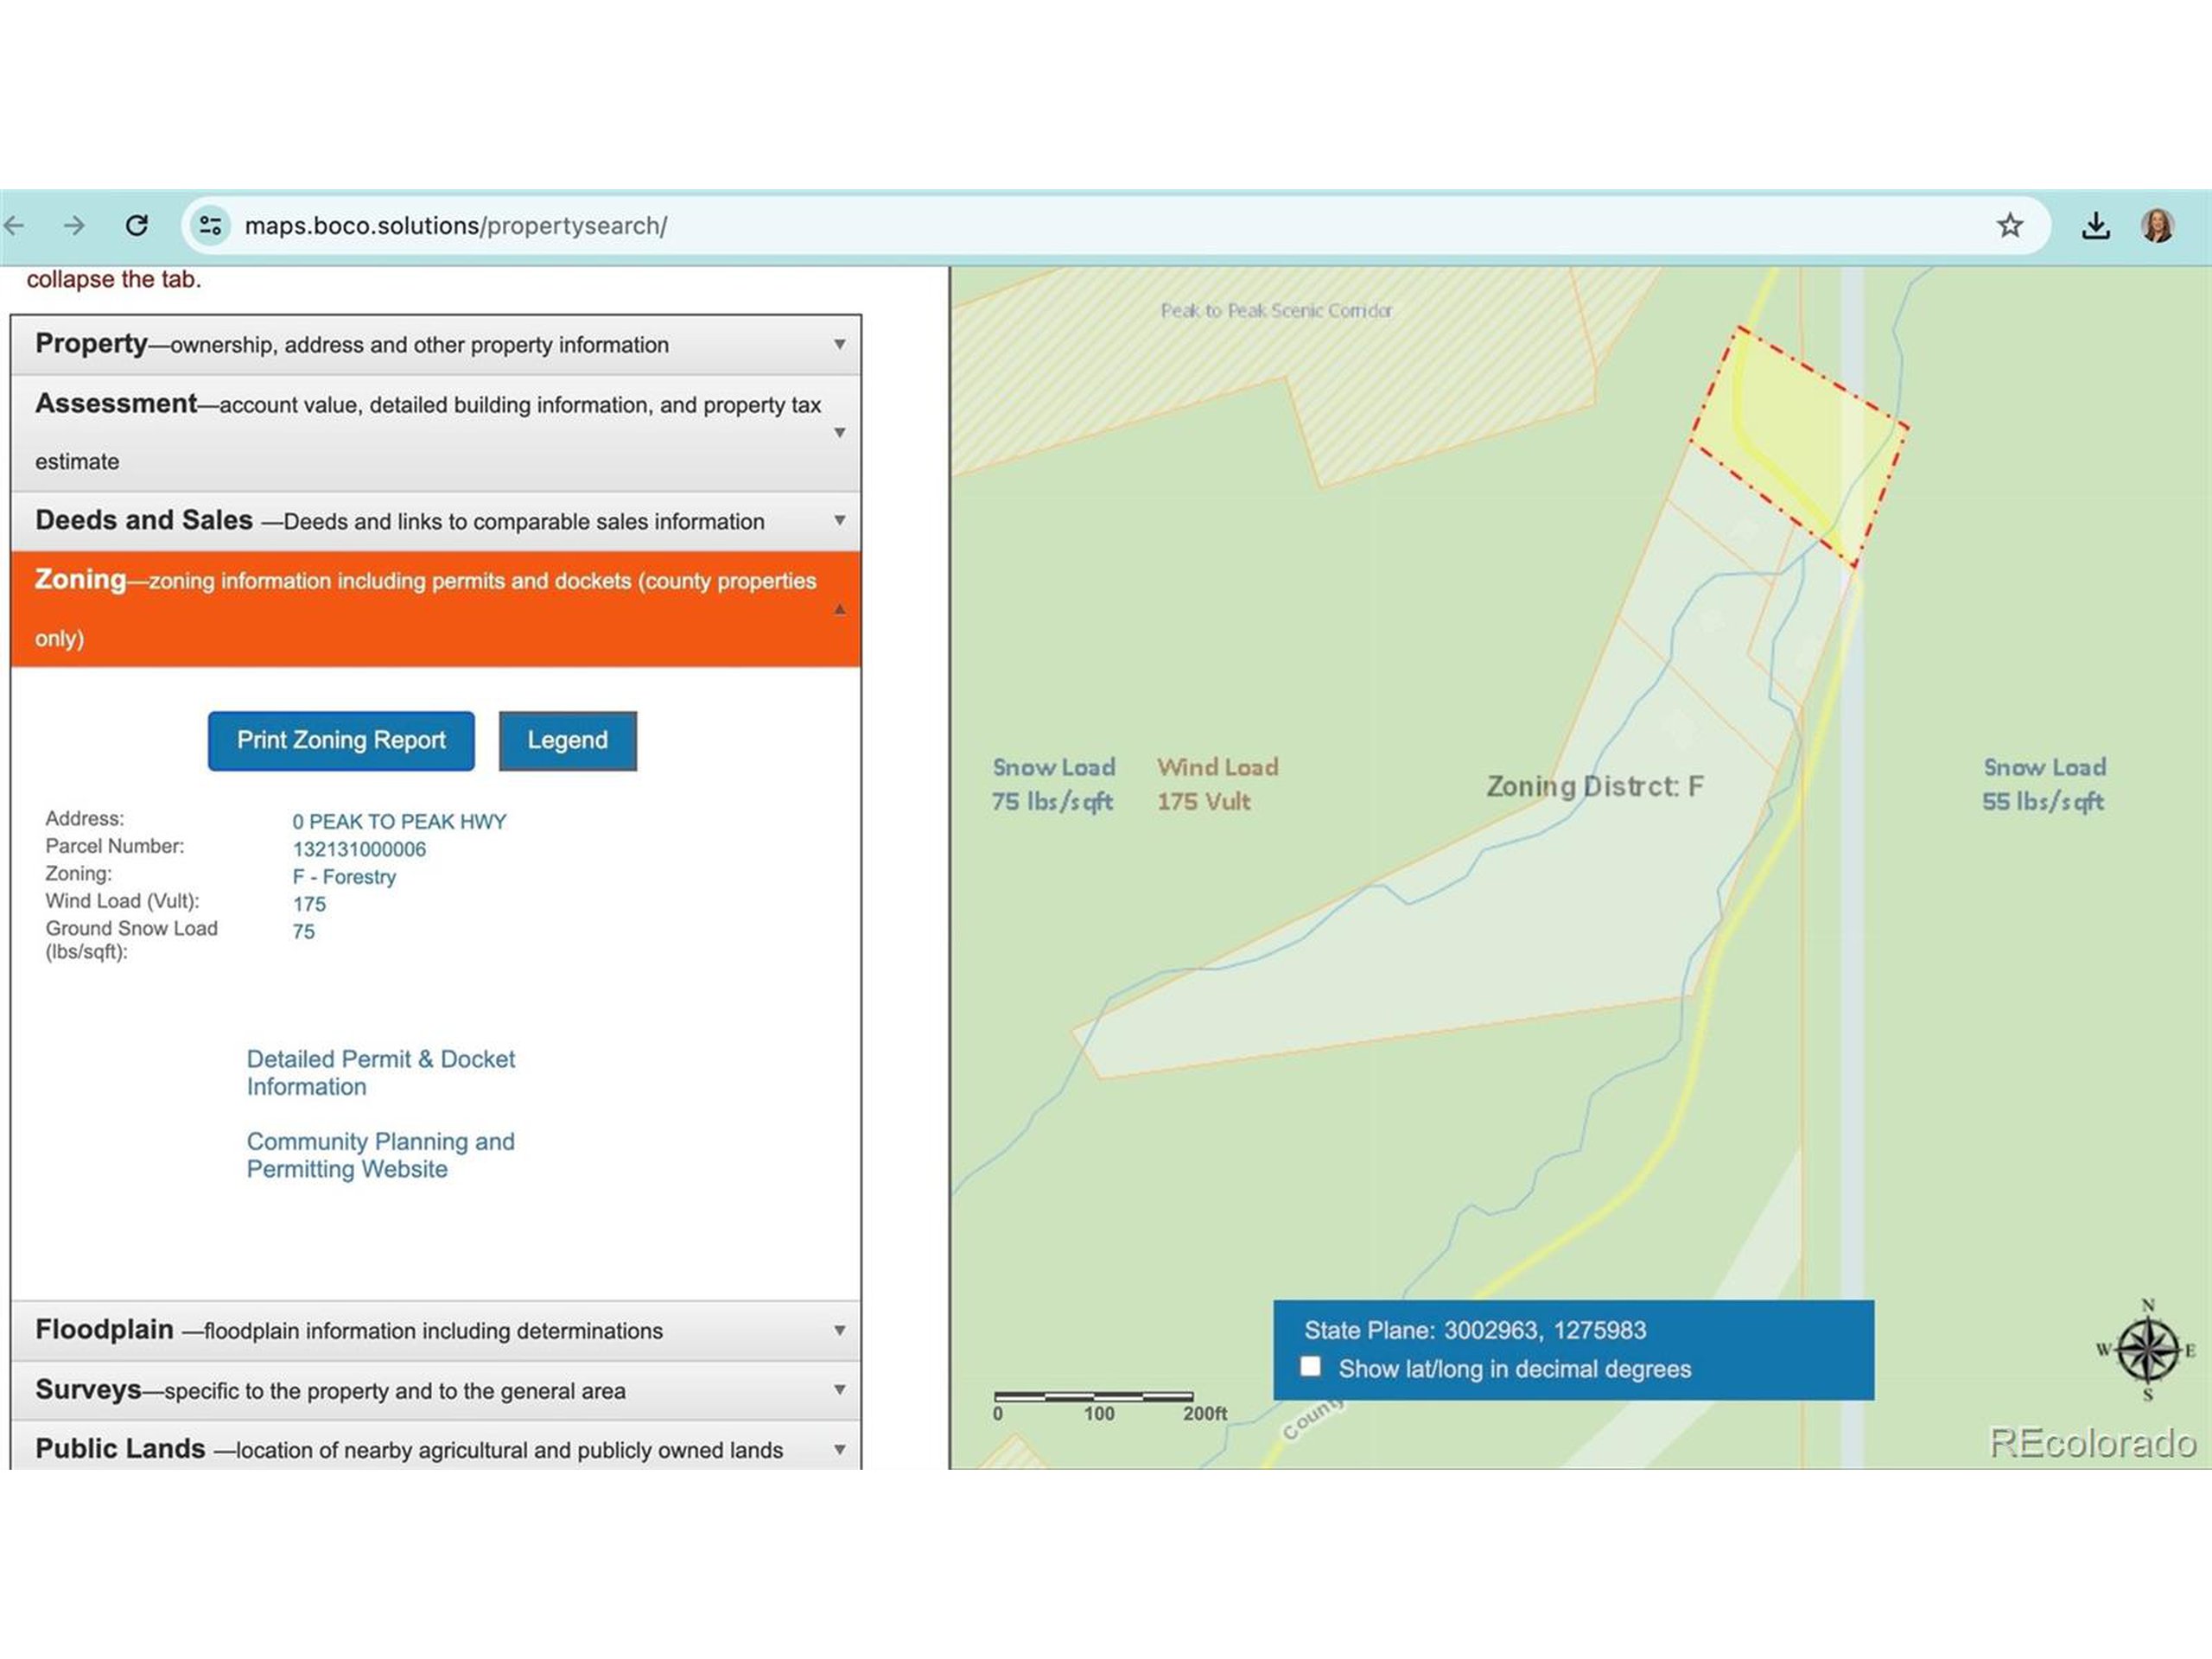
Task: Bookmark page with the star icon
Action: 2009,226
